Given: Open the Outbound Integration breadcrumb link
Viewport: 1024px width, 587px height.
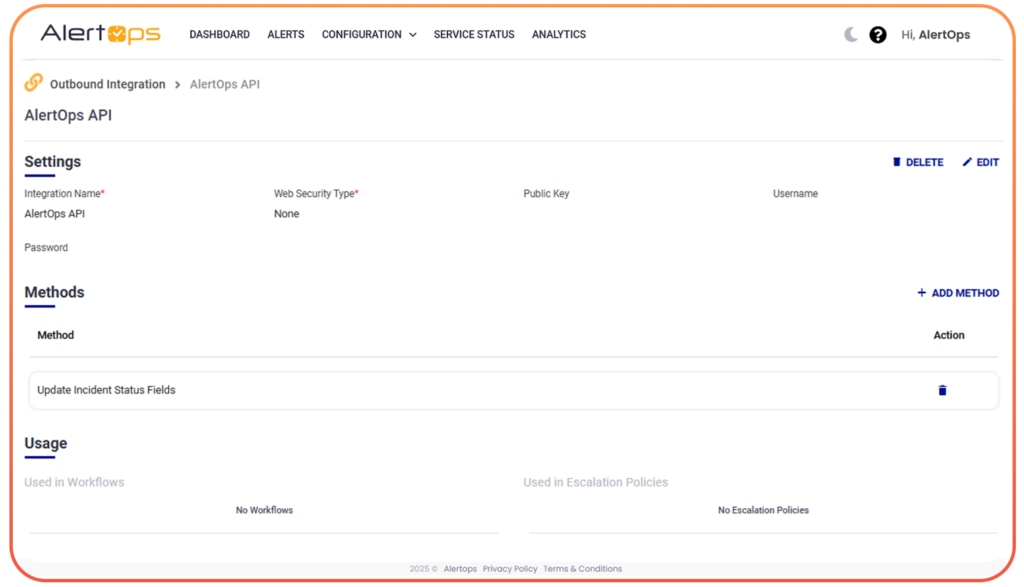Looking at the screenshot, I should [x=107, y=84].
